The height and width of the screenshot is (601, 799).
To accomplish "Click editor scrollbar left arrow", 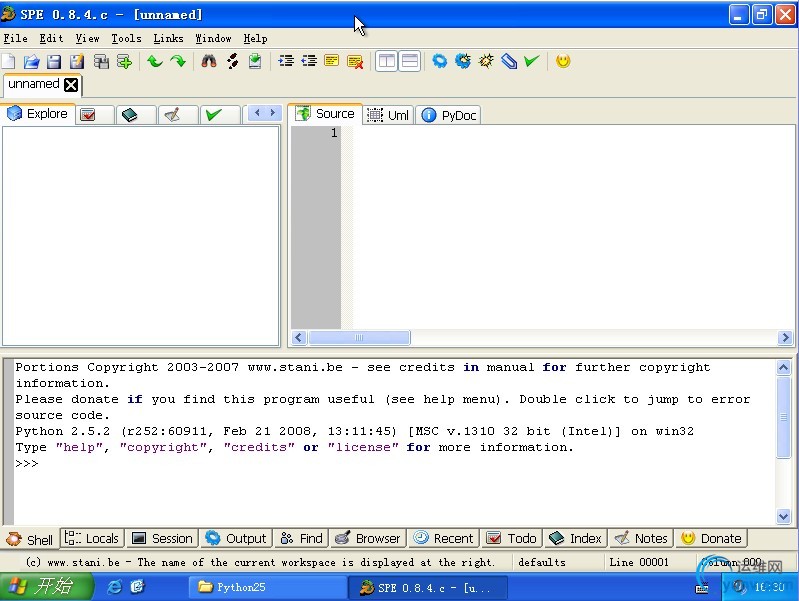I will click(299, 337).
